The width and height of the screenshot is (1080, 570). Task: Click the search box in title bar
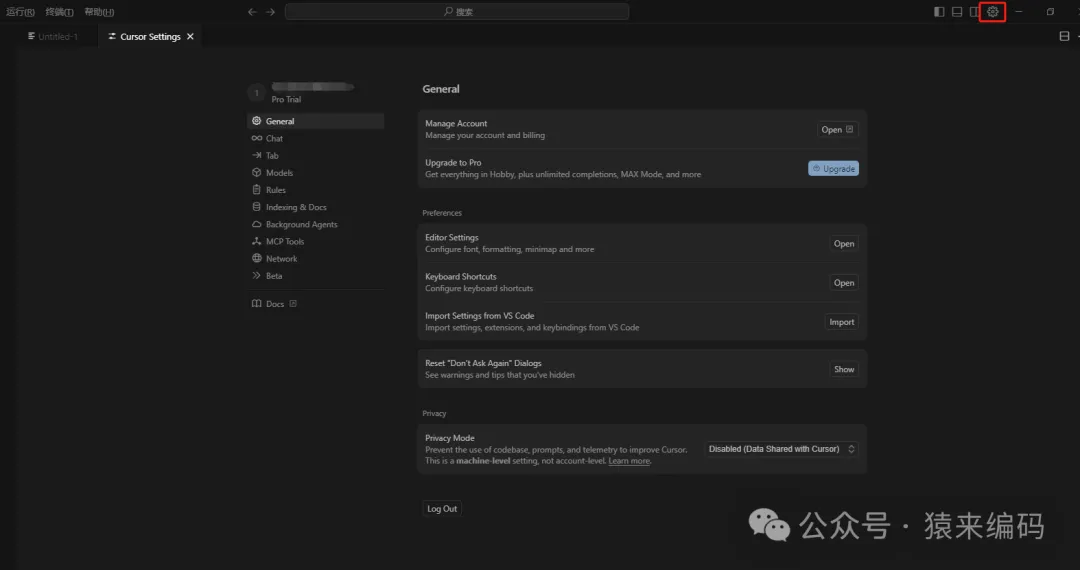point(457,12)
